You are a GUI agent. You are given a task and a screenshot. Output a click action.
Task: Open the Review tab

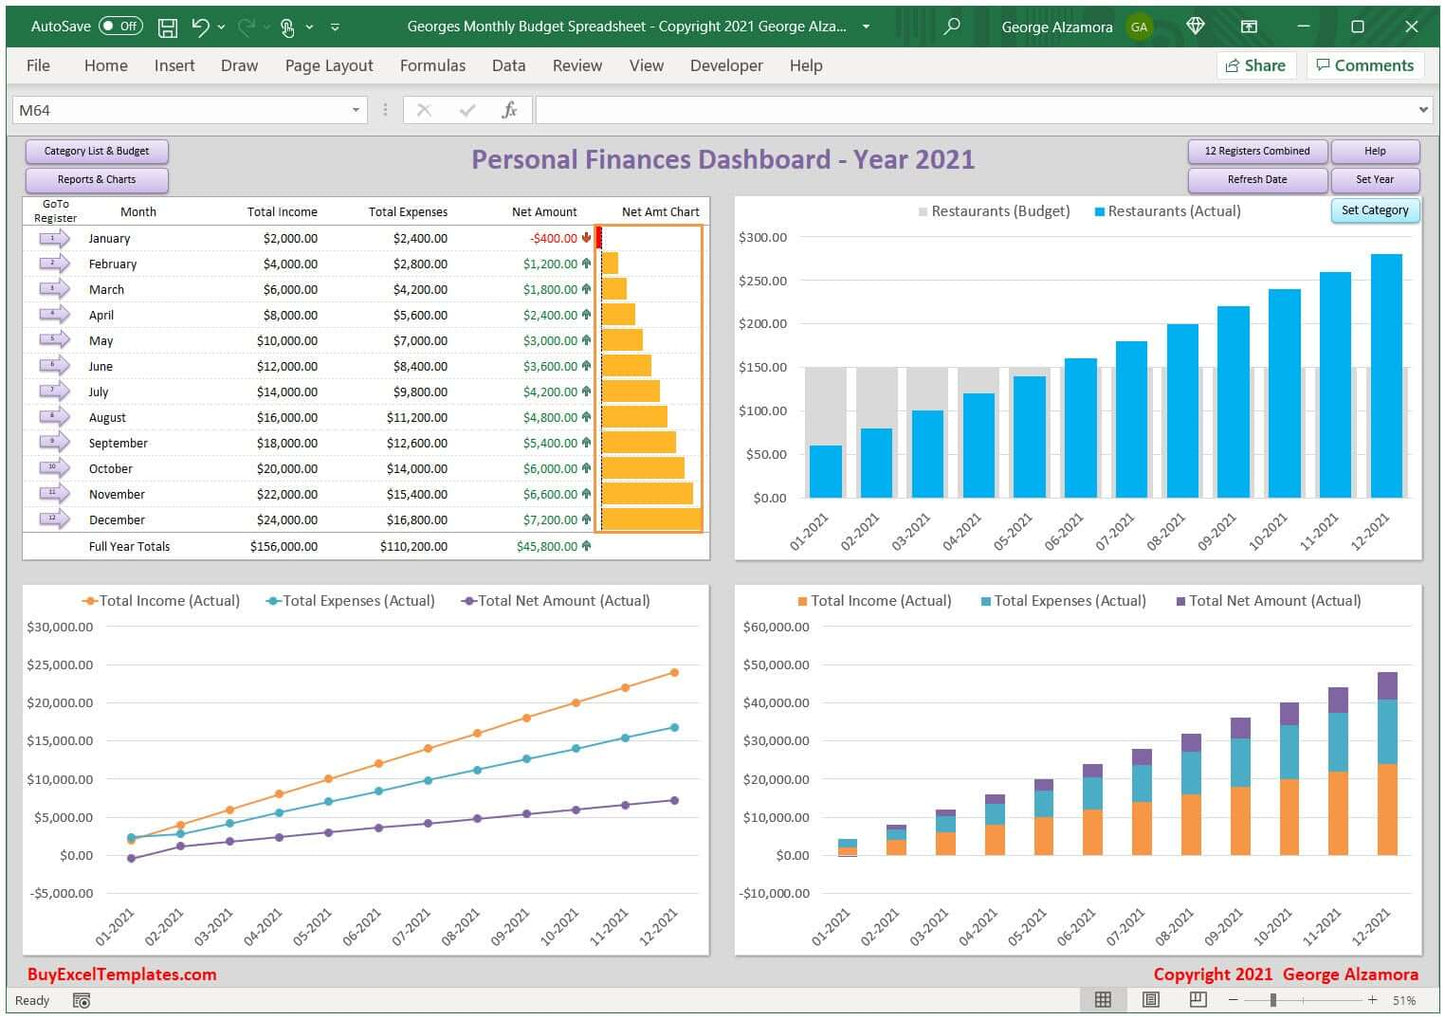pos(577,66)
